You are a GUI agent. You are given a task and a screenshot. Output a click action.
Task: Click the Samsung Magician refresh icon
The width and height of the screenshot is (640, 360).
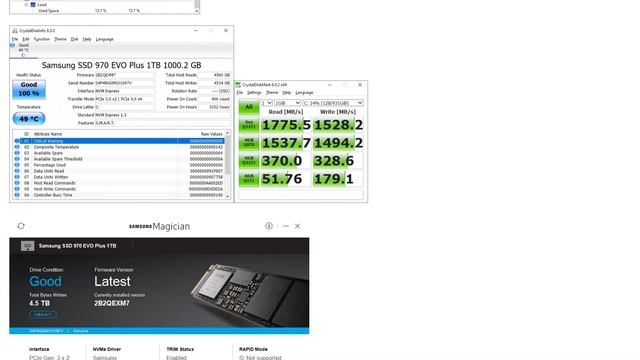[x=21, y=226]
